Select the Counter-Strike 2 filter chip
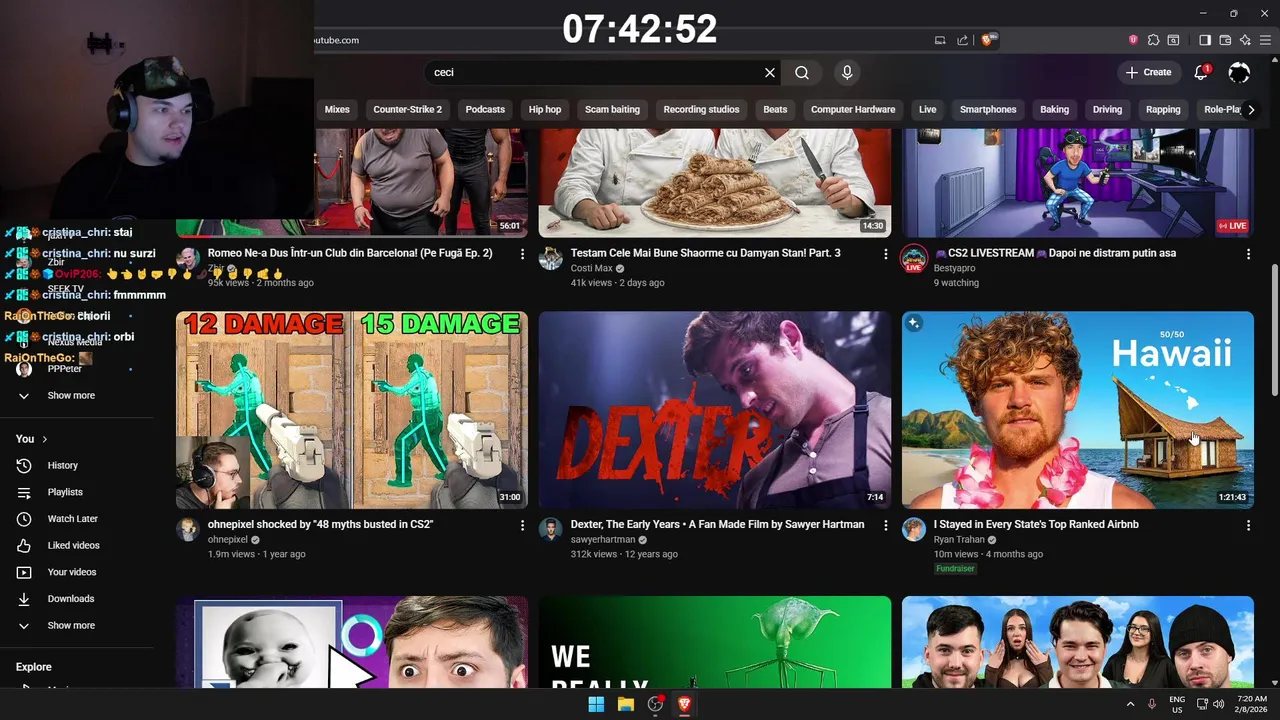The image size is (1280, 720). 407,109
